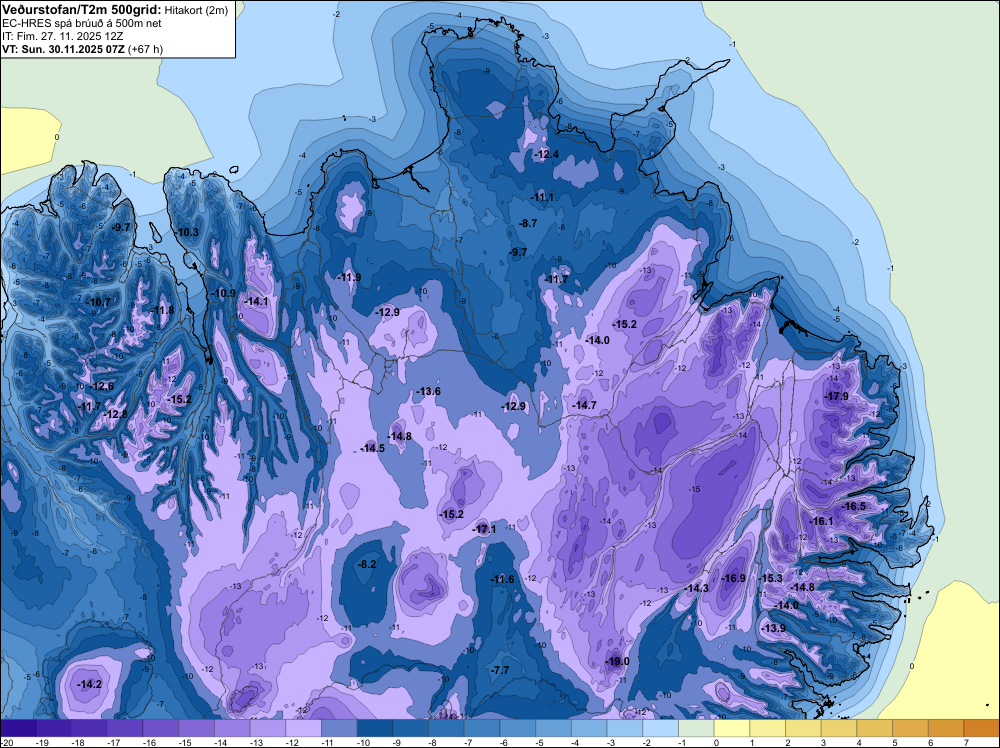Viewport: 1000px width, 748px height.
Task: Click the -15.3 temperature reading
Action: (770, 578)
